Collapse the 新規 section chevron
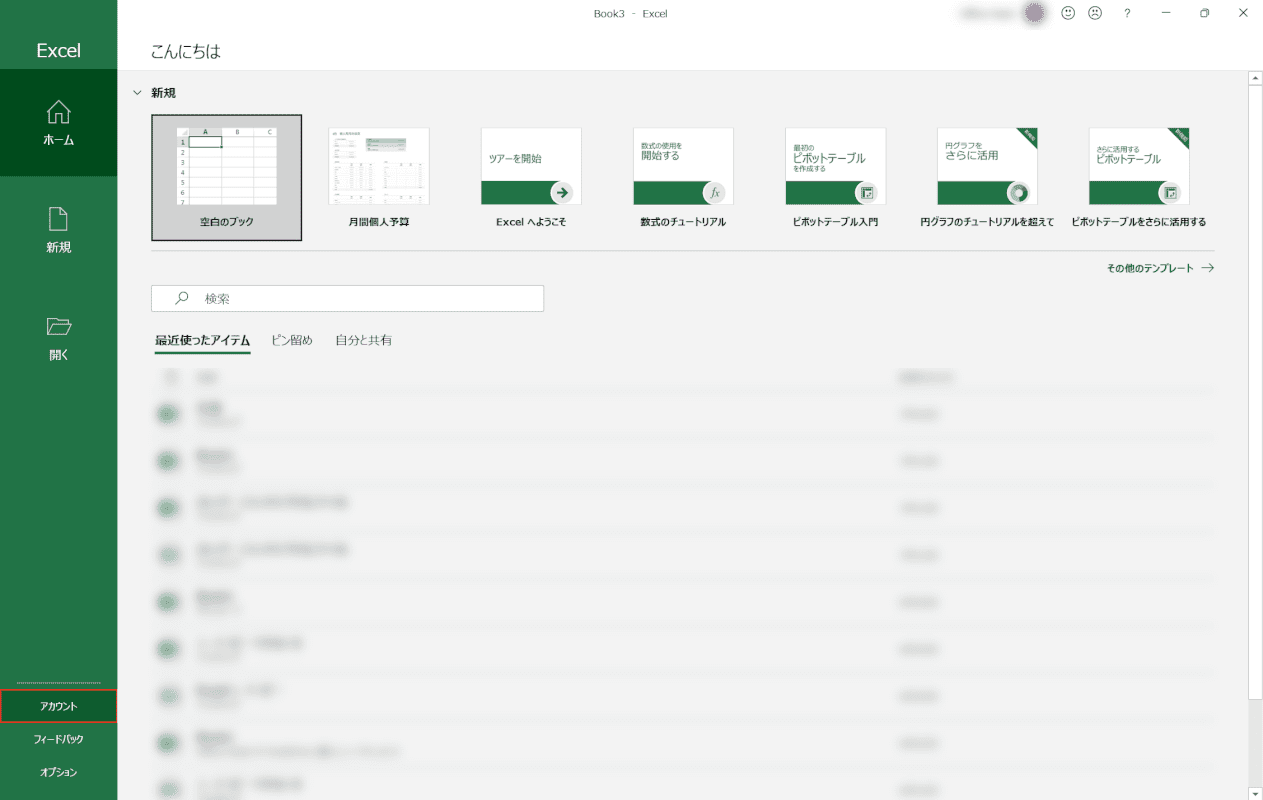 click(137, 93)
